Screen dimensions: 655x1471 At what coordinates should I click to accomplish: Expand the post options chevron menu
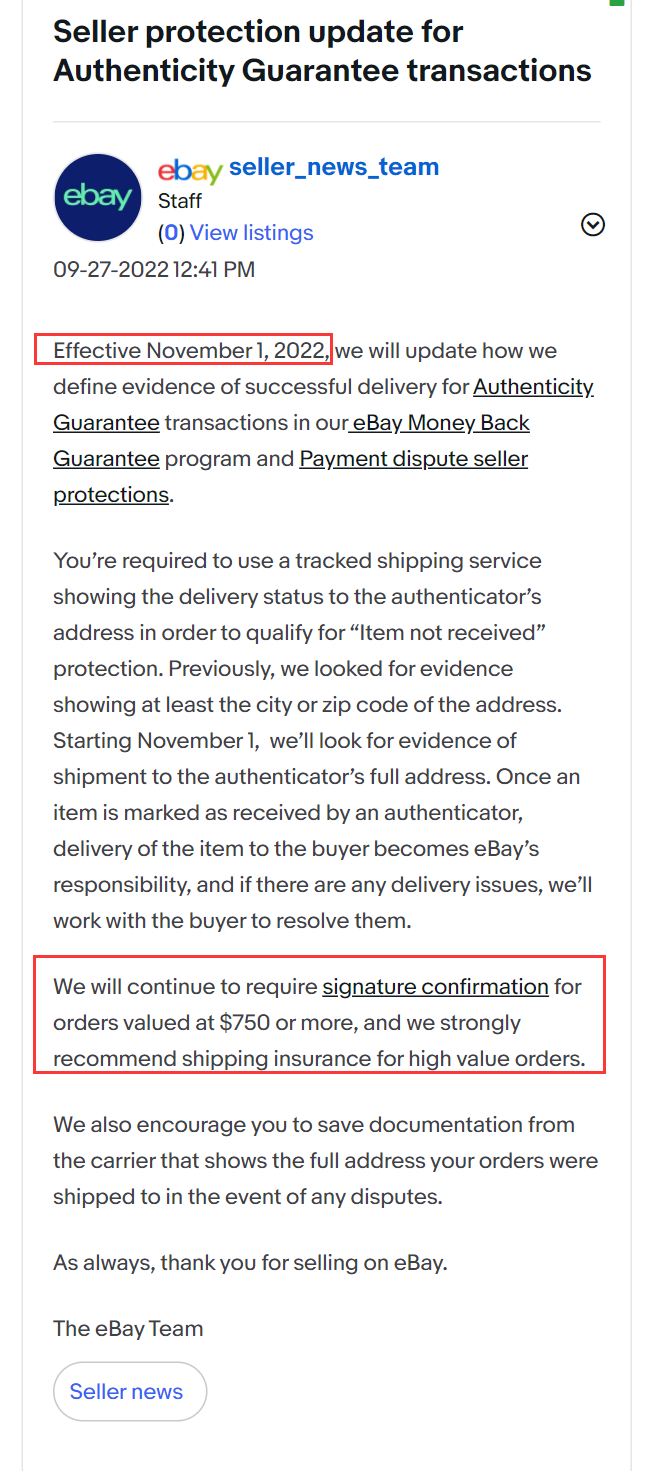click(593, 225)
